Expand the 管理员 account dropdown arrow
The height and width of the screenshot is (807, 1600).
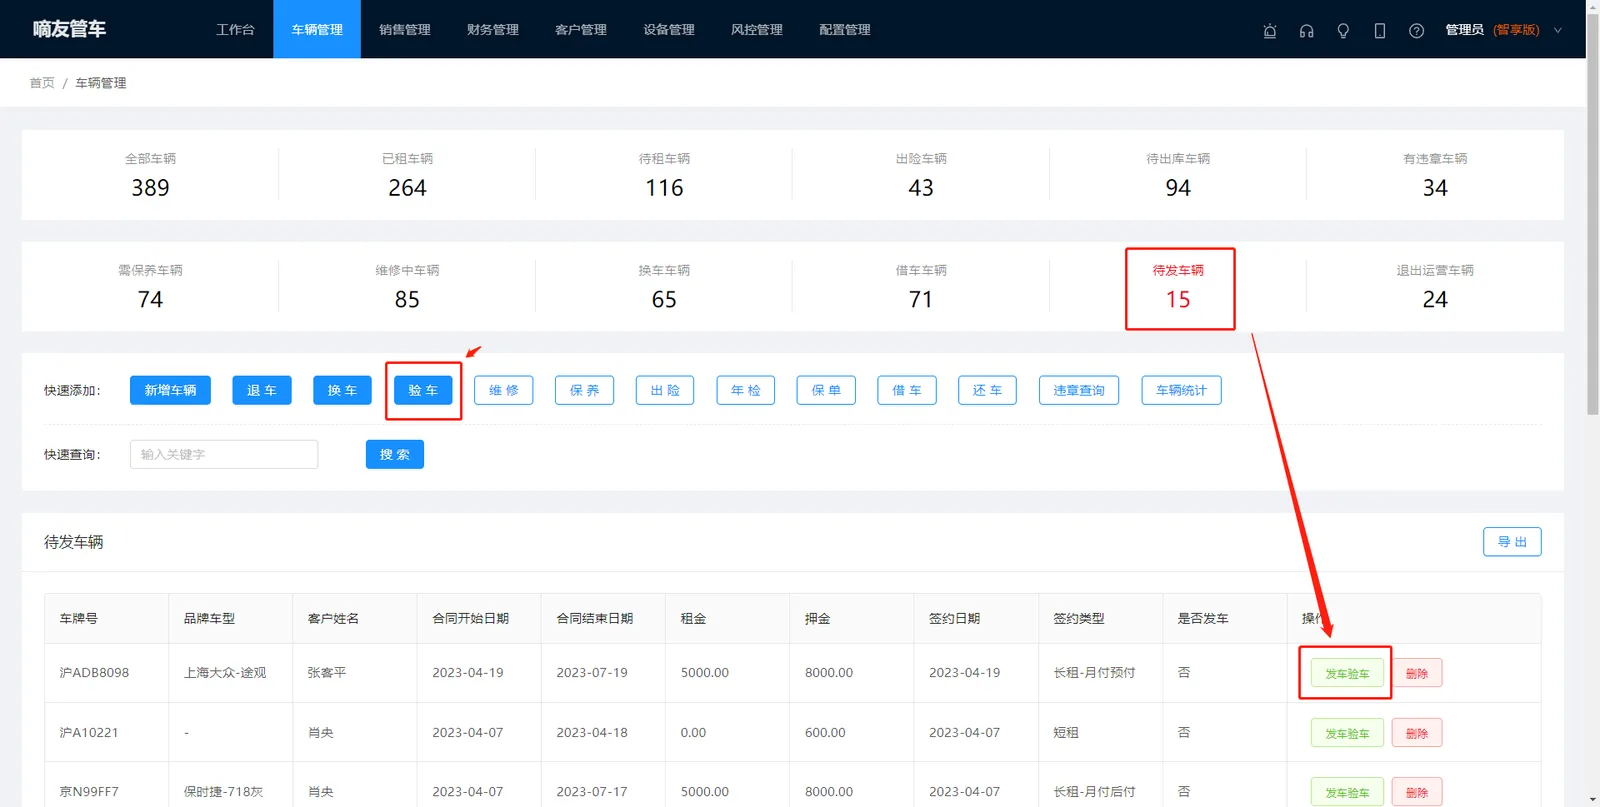(1557, 30)
